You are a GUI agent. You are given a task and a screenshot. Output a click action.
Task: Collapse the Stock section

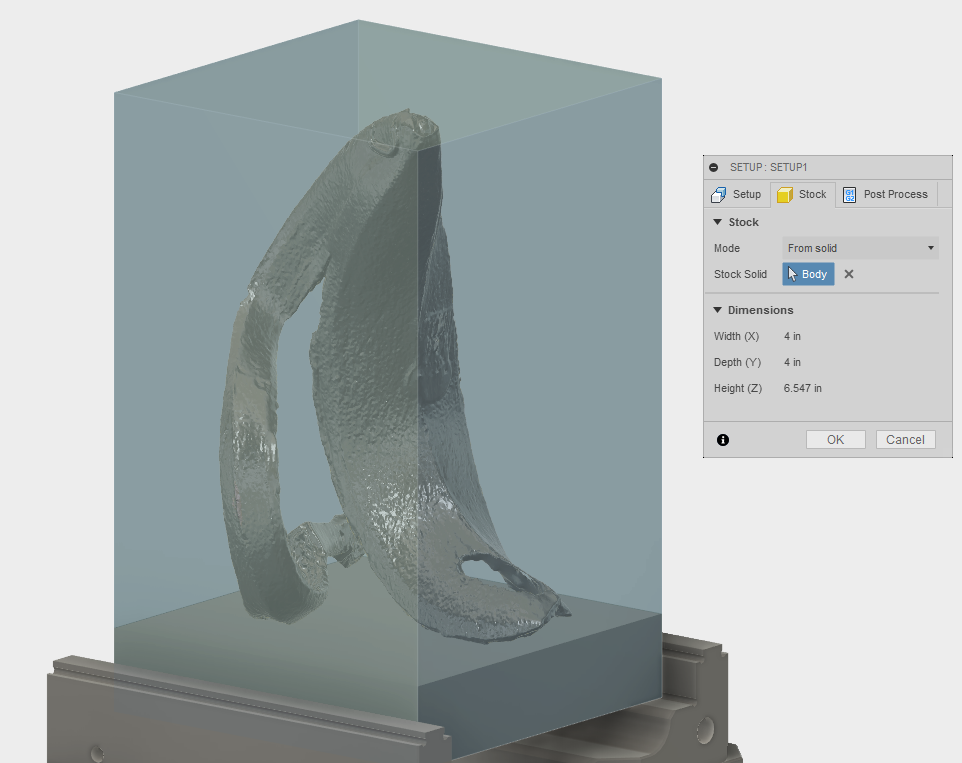[717, 222]
